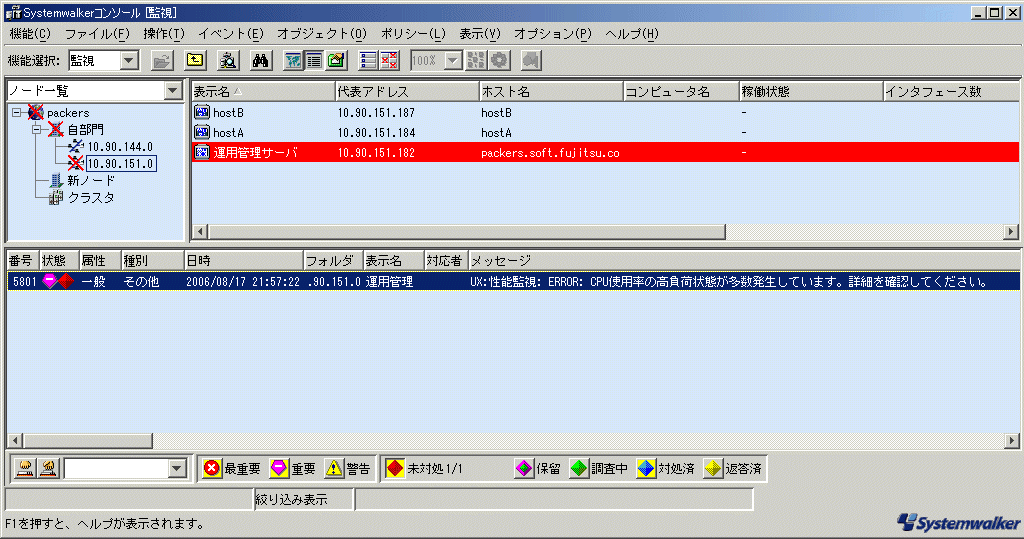Viewport: 1024px width, 539px height.
Task: Click the event list scroll left arrow
Action: click(x=15, y=441)
